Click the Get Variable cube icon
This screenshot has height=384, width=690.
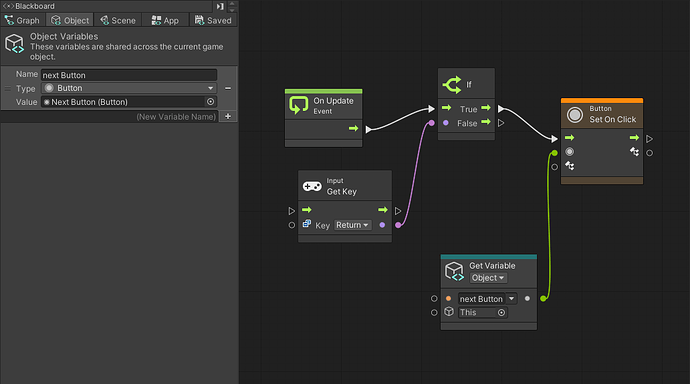[454, 271]
